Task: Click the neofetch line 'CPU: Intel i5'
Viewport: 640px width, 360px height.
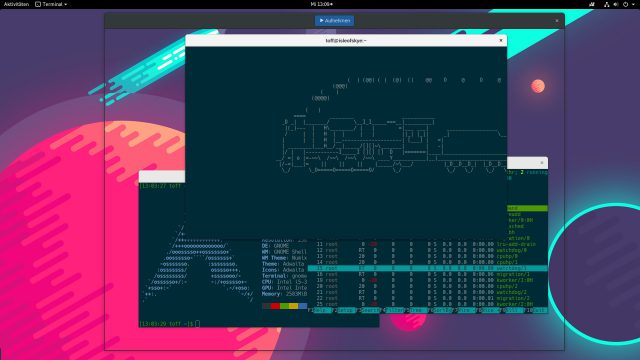Action: pyautogui.click(x=284, y=282)
